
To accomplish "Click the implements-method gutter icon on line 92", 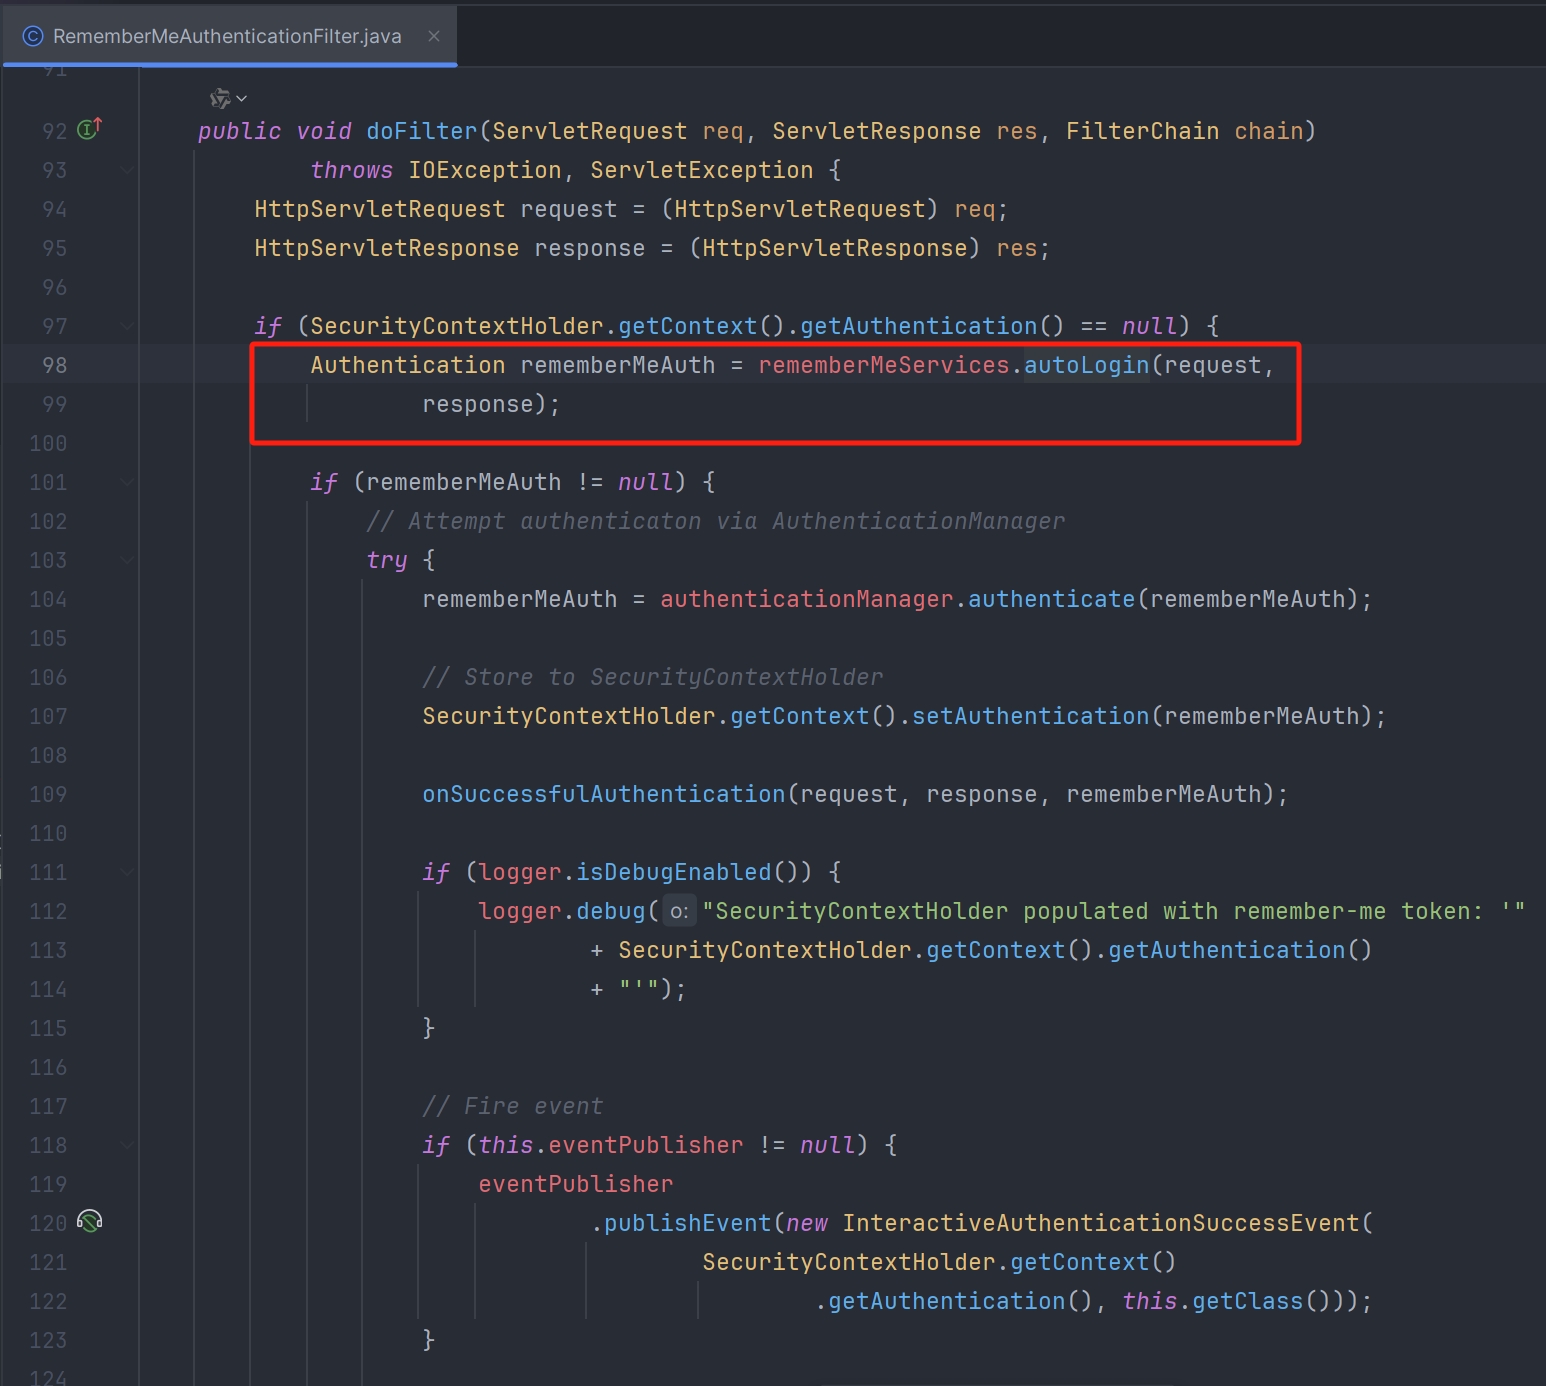I will tap(89, 129).
